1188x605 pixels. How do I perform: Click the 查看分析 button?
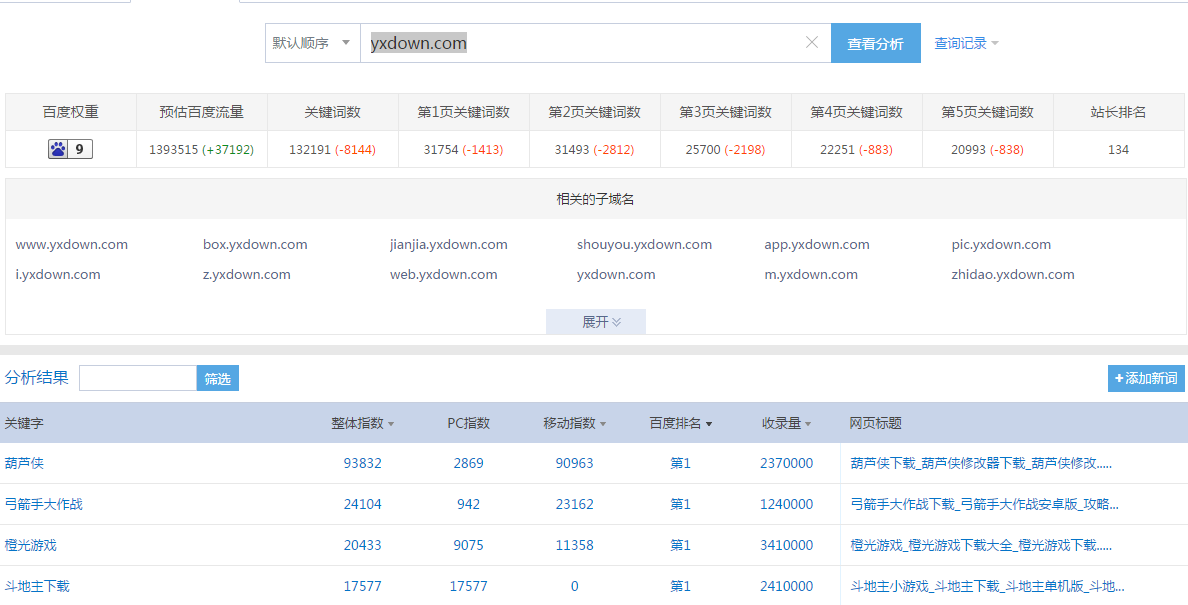click(876, 43)
